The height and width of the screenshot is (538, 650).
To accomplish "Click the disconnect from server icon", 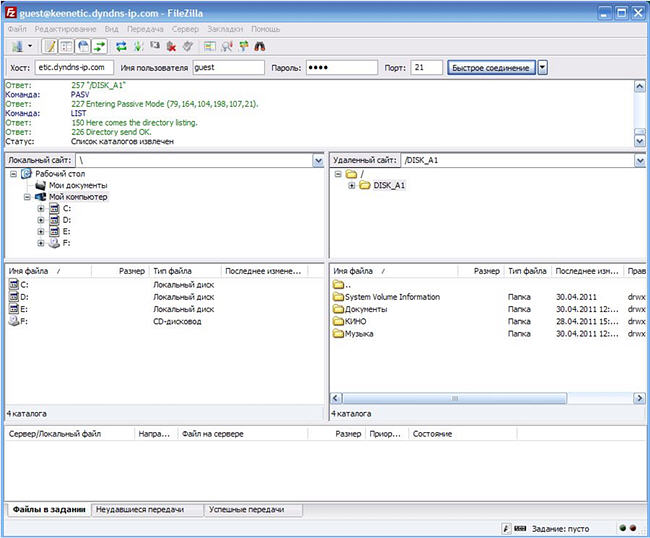I will click(x=171, y=46).
